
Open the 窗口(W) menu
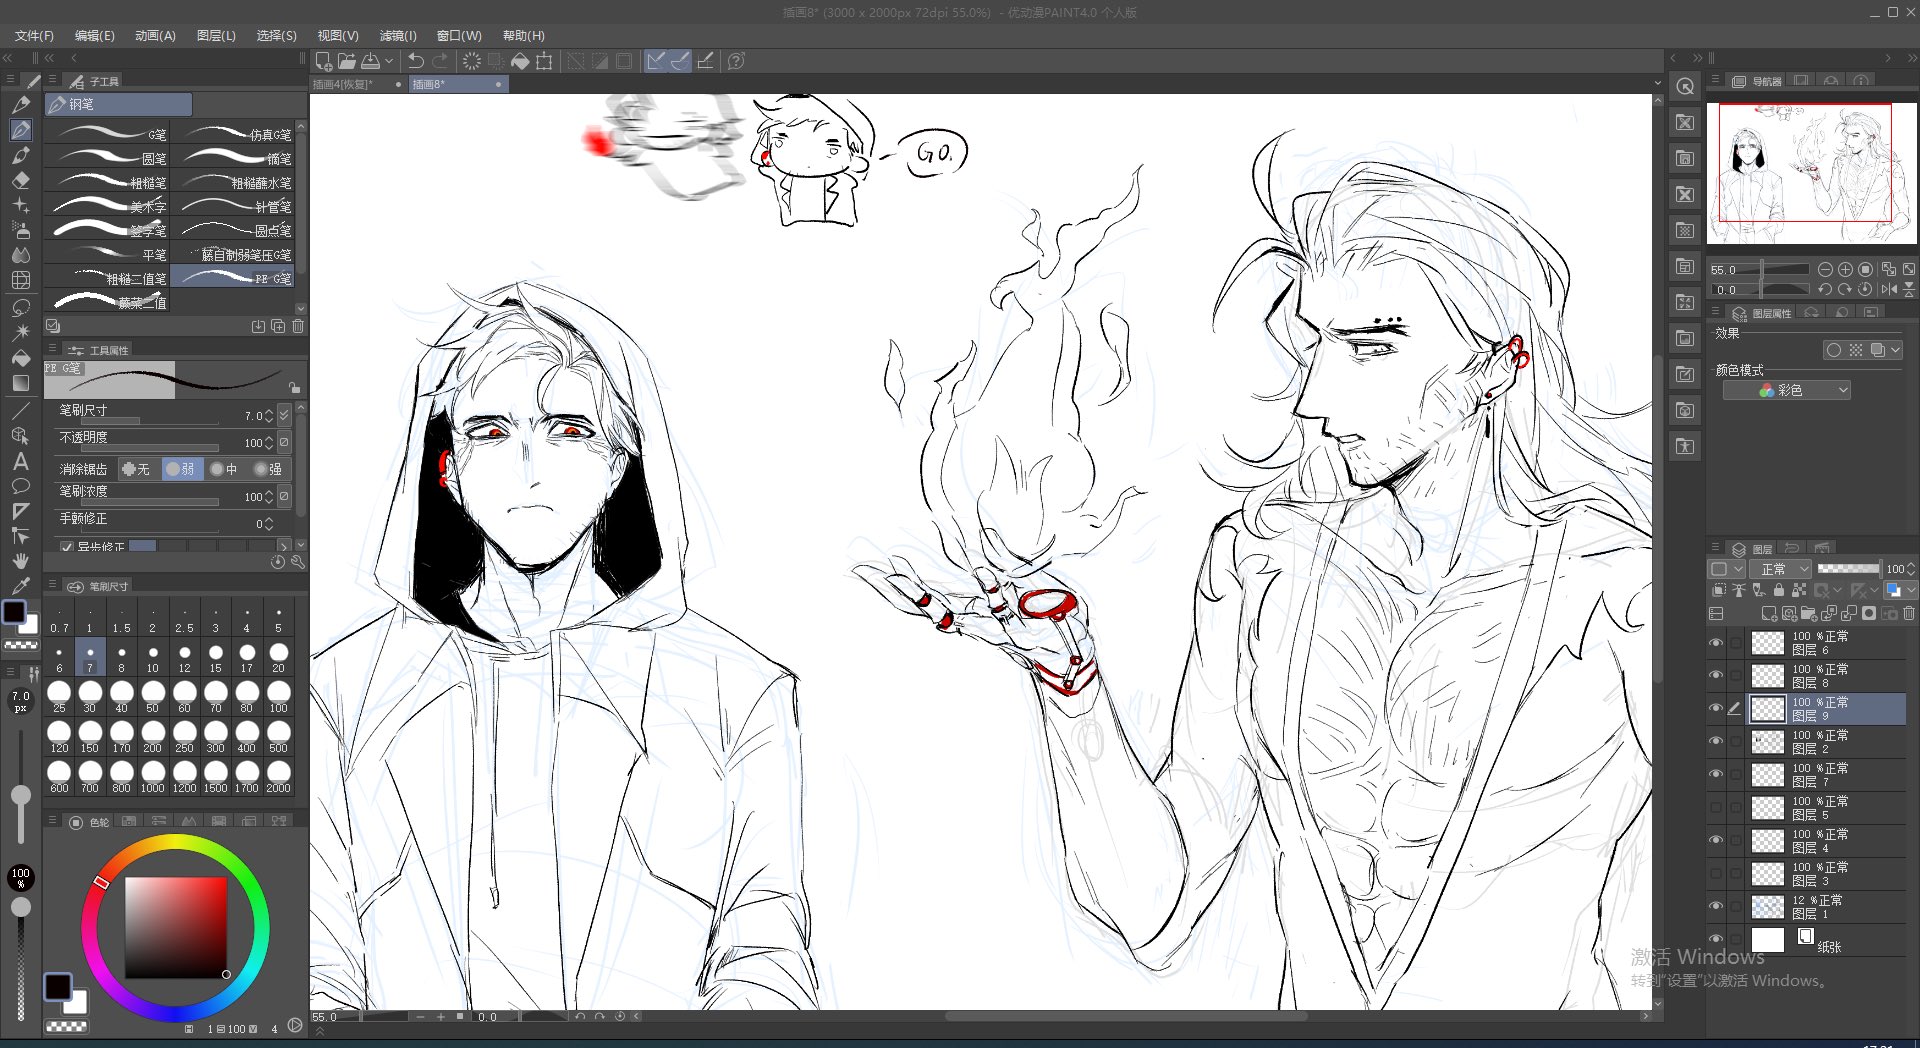(459, 35)
